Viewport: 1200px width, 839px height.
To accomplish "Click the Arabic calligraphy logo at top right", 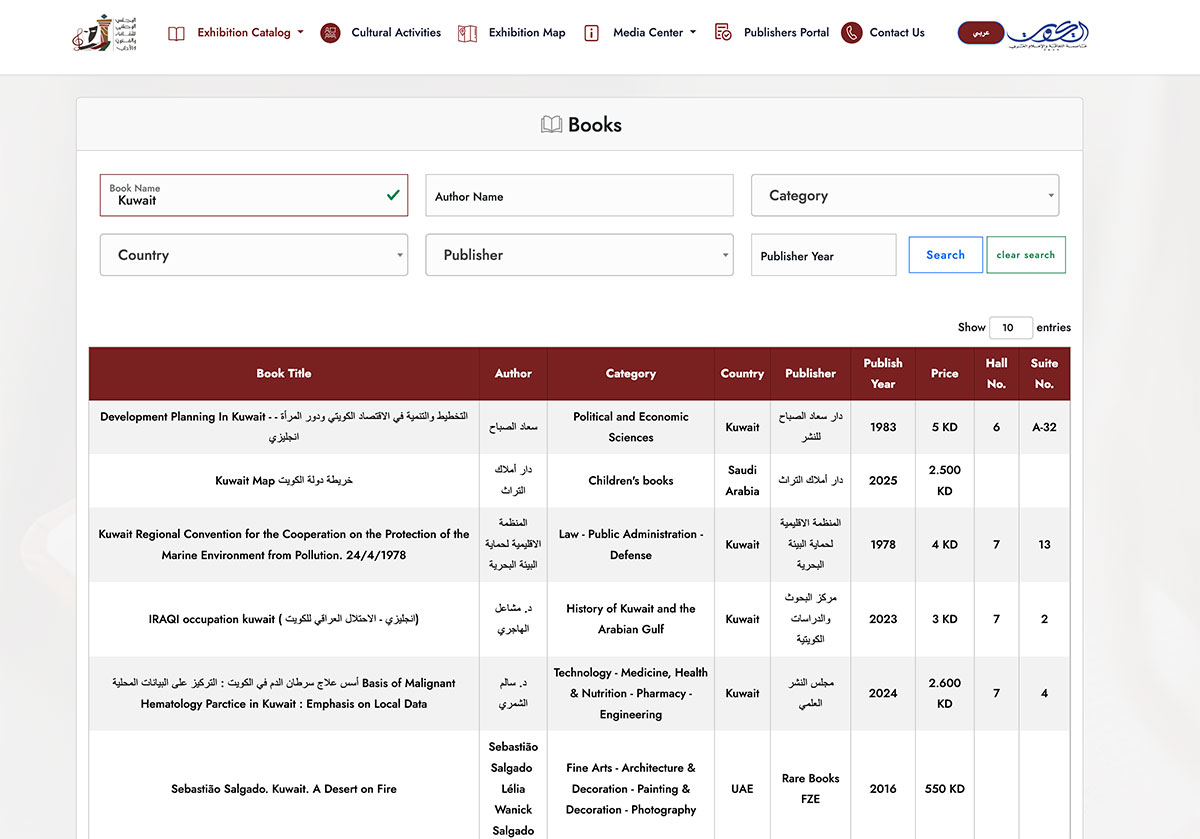I will [1047, 33].
